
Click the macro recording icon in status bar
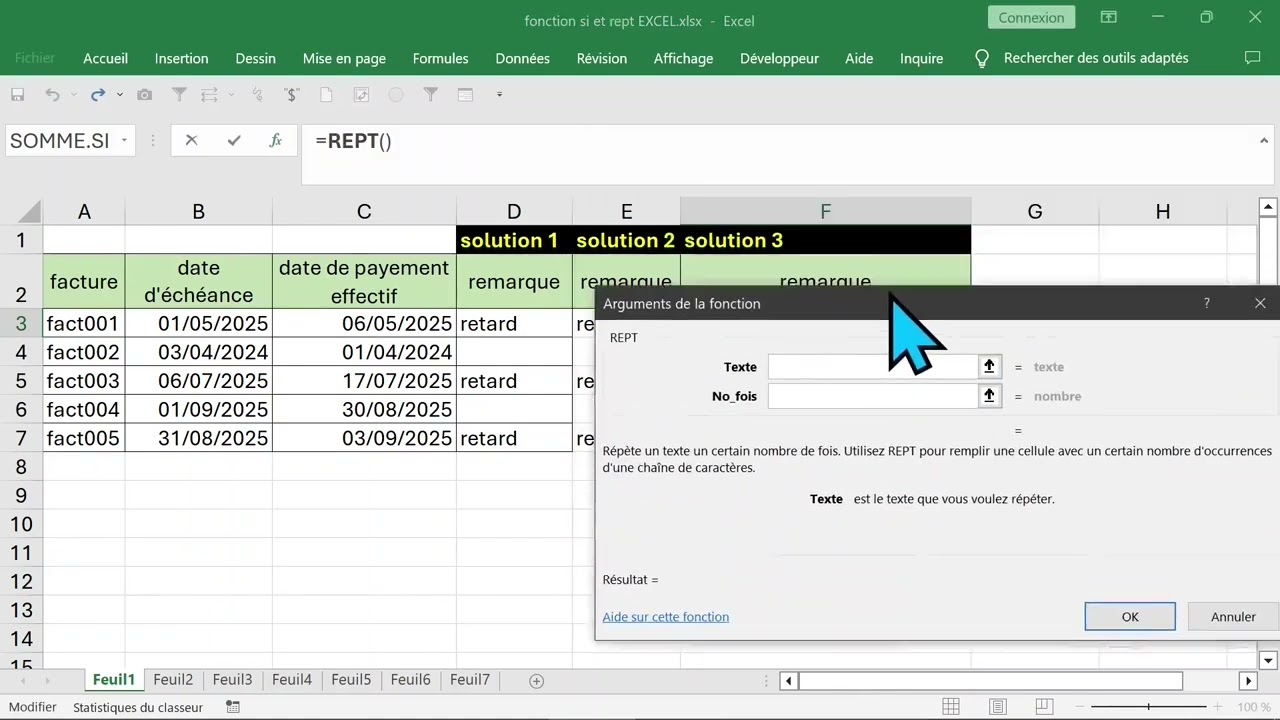pos(233,707)
